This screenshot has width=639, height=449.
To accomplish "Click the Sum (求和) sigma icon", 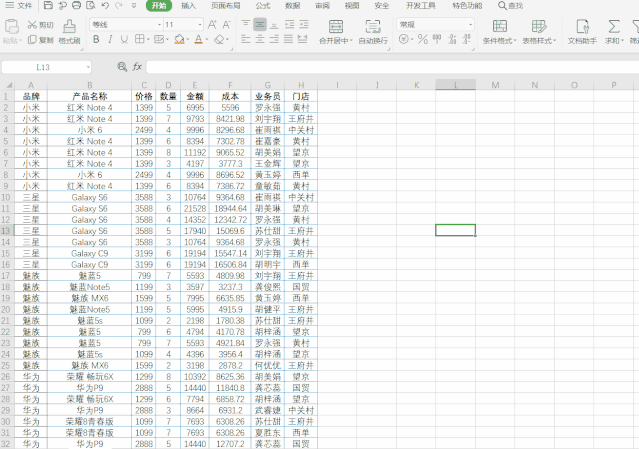I will click(613, 27).
